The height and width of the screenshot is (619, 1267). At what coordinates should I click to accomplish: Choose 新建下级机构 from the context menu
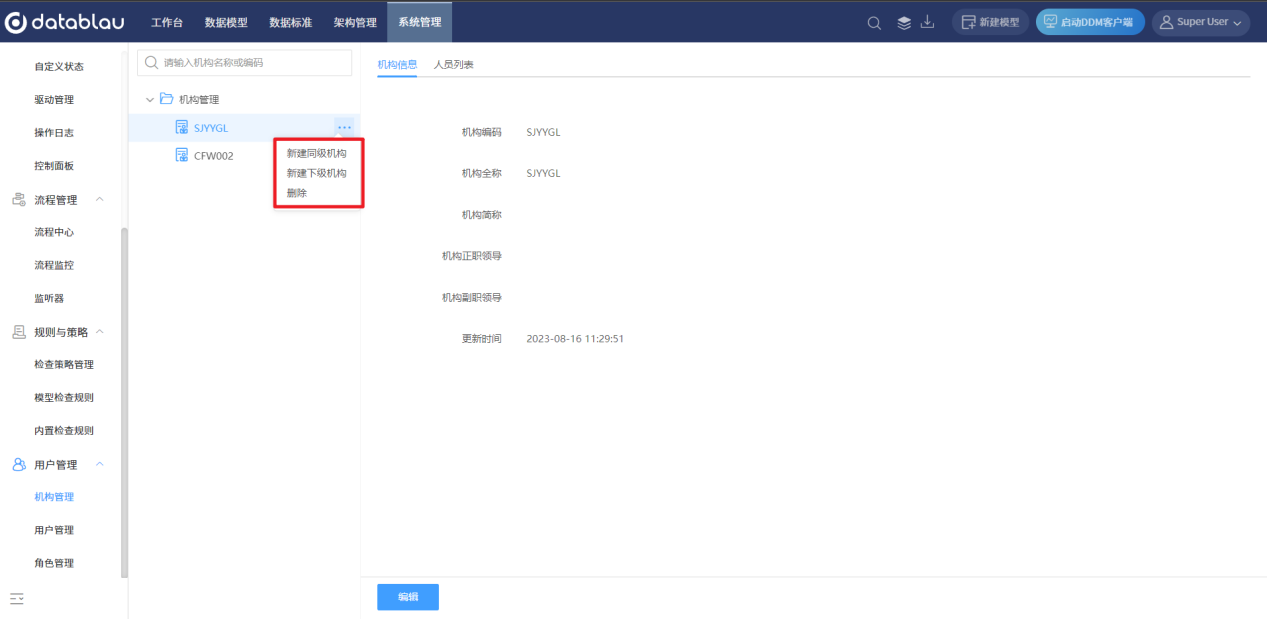tap(317, 173)
